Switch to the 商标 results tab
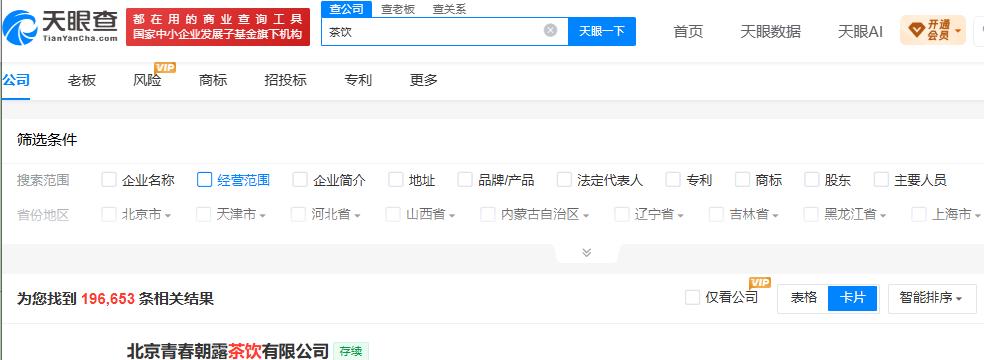This screenshot has height=360, width=984. click(213, 80)
